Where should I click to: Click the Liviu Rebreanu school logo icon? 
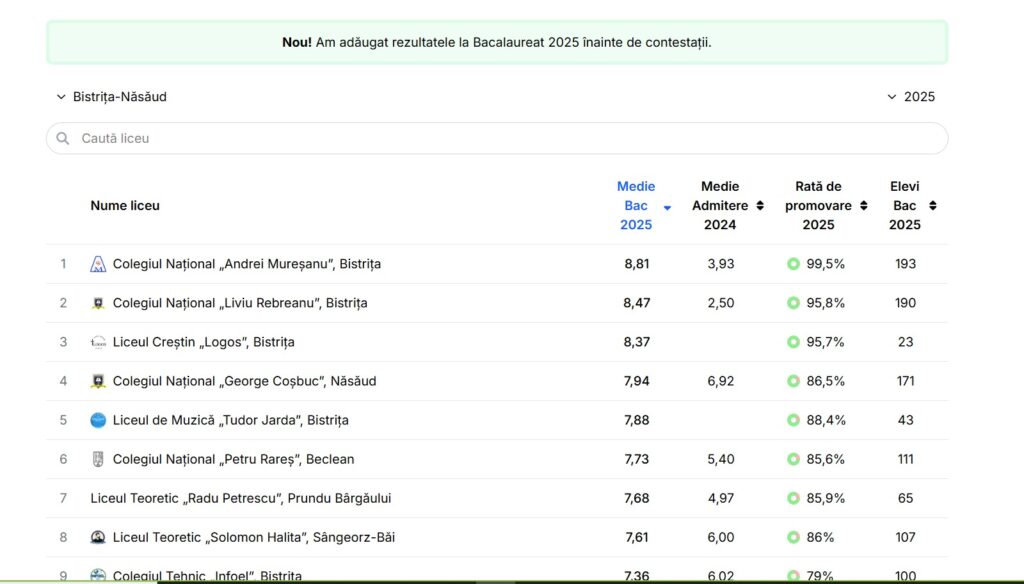pos(98,303)
